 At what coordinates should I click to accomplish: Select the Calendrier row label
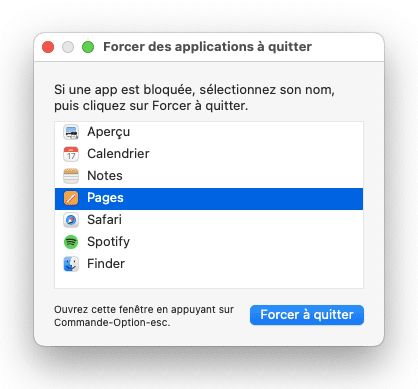tap(118, 154)
